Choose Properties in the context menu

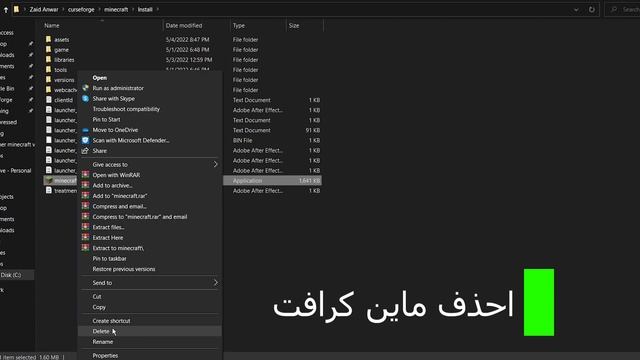pyautogui.click(x=105, y=356)
